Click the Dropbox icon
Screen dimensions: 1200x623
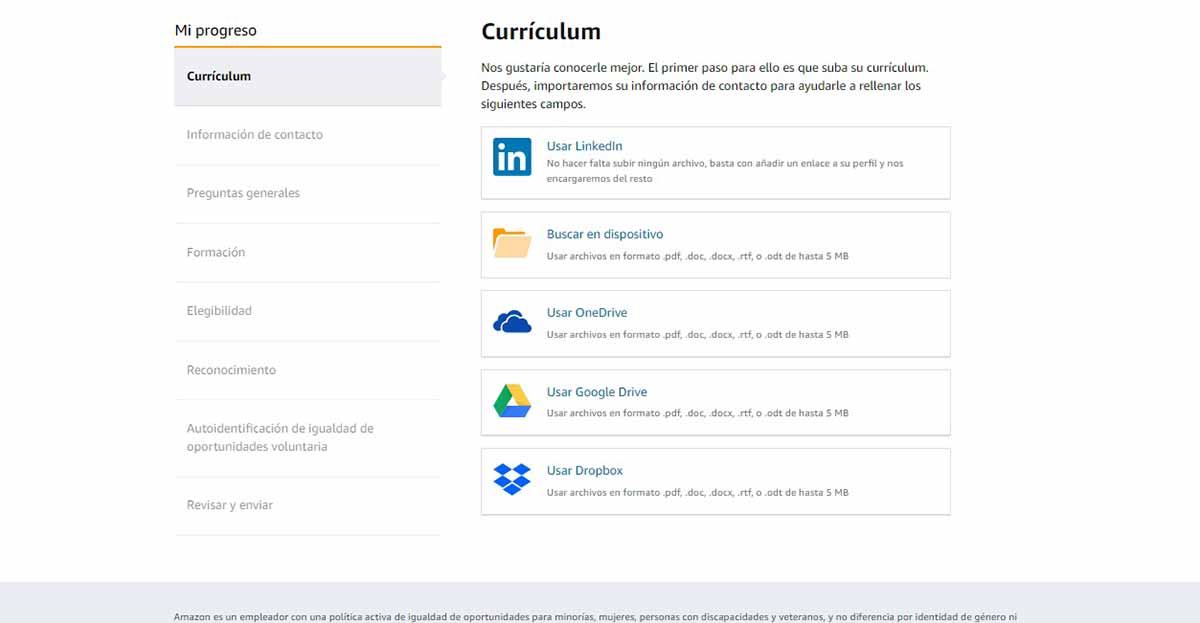click(x=511, y=479)
